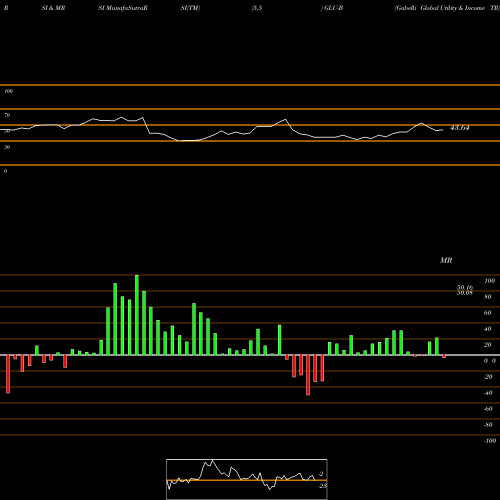Image resolution: width=500 pixels, height=500 pixels.
Task: Click the '-20' label on MR axis
Action: 488,377
